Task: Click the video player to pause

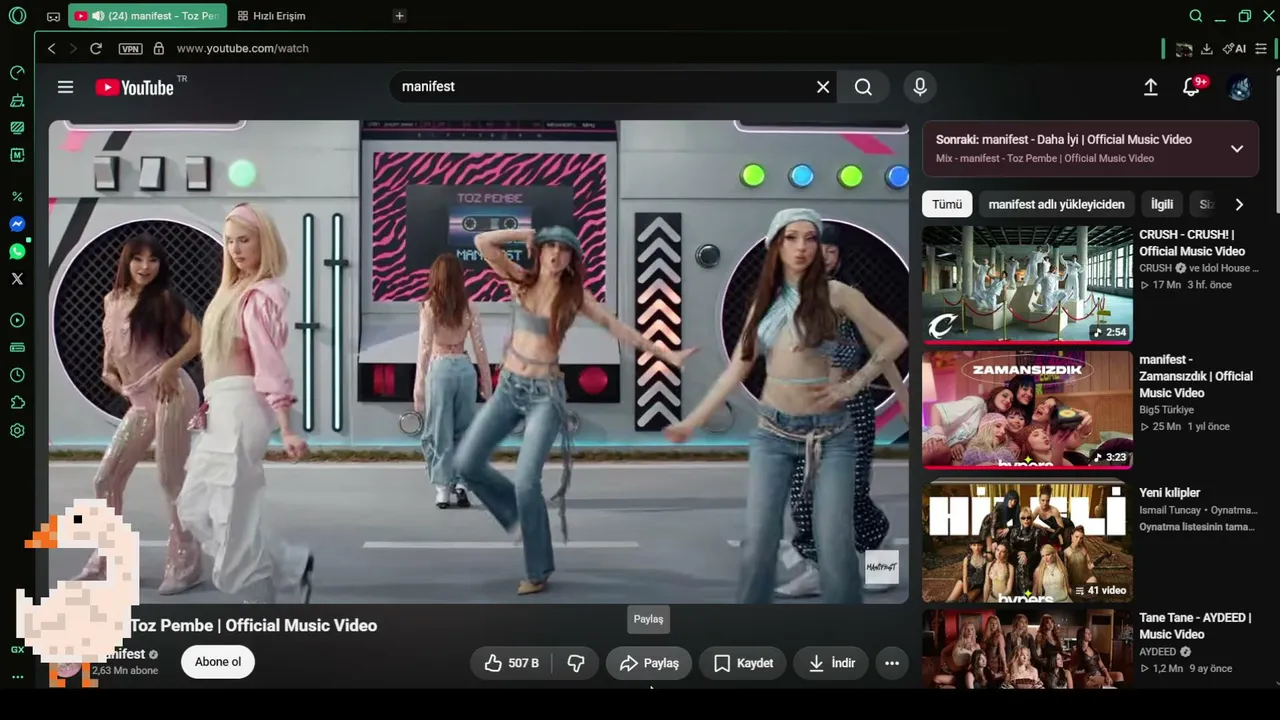Action: (x=479, y=362)
